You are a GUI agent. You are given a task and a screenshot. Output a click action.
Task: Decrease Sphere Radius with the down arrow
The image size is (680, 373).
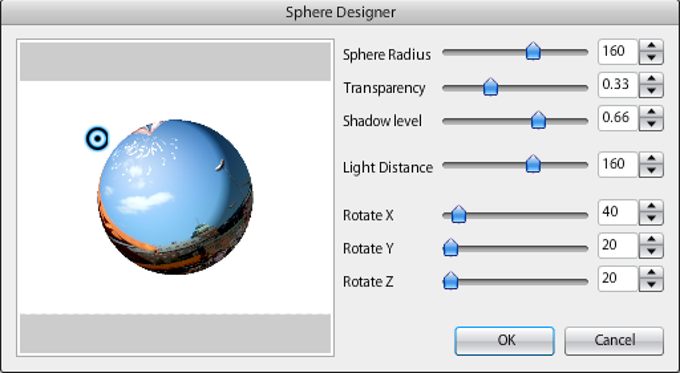[651, 58]
